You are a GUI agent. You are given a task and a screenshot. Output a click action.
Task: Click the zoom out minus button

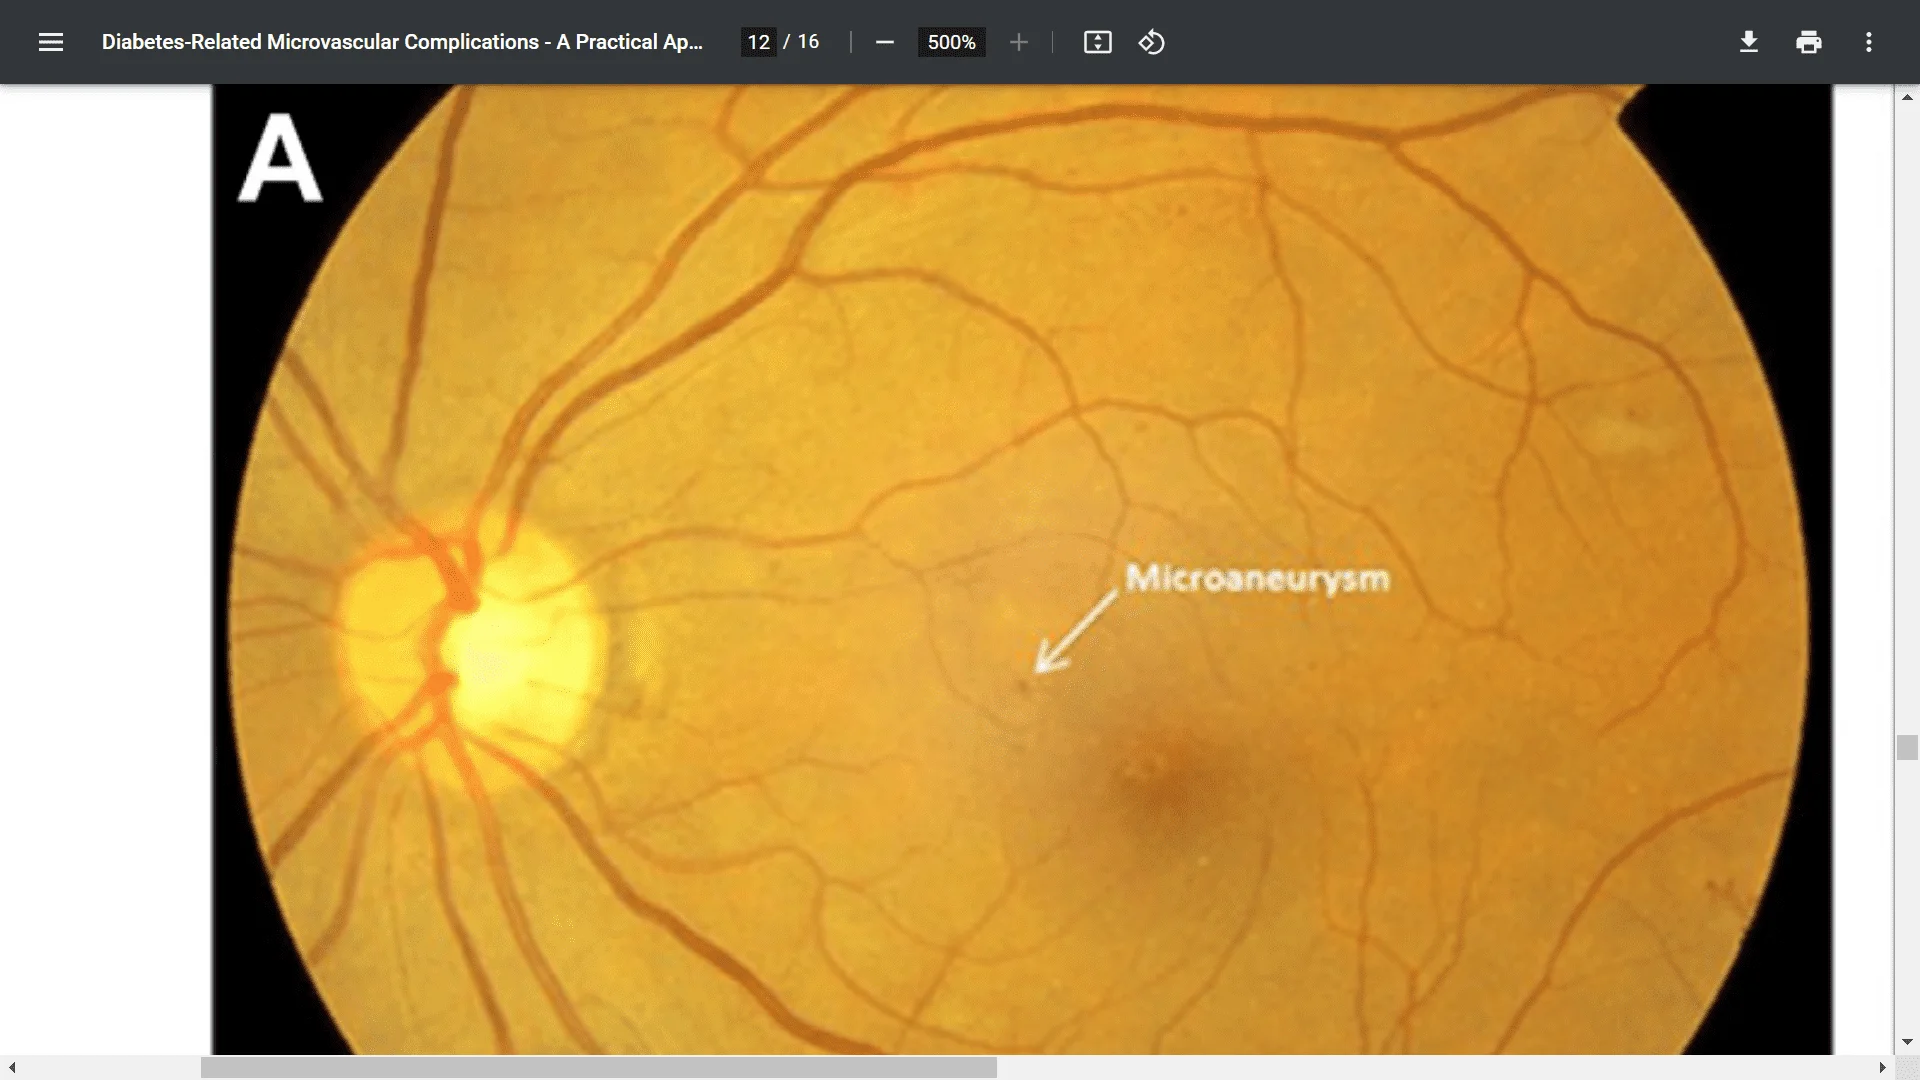coord(884,42)
